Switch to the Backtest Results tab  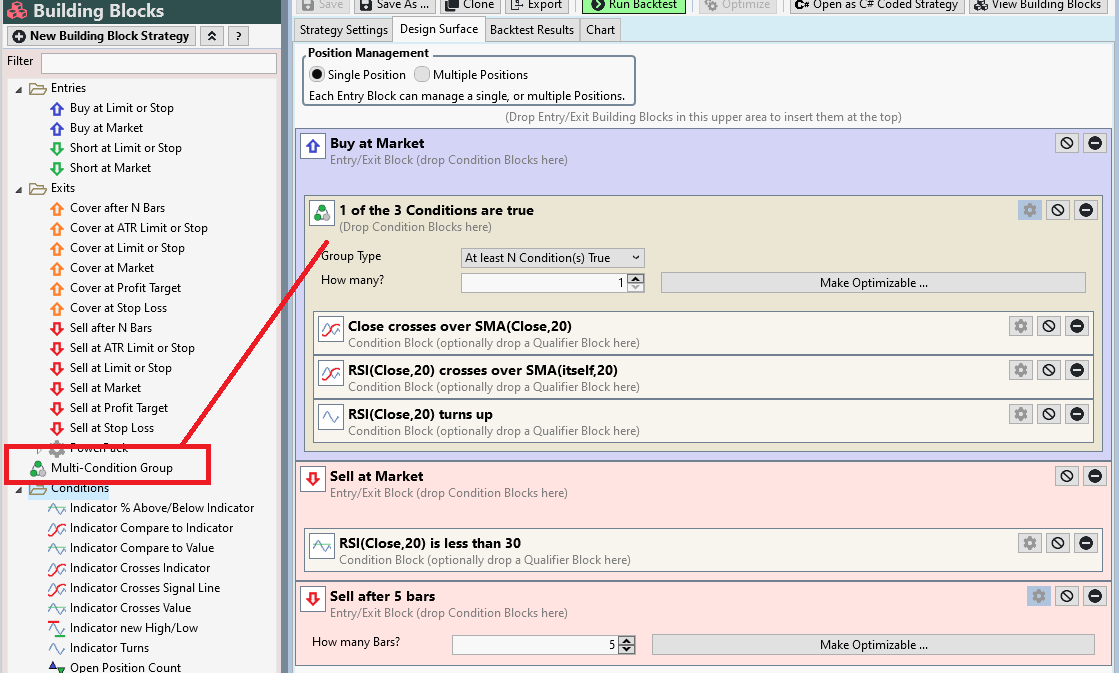[x=531, y=30]
